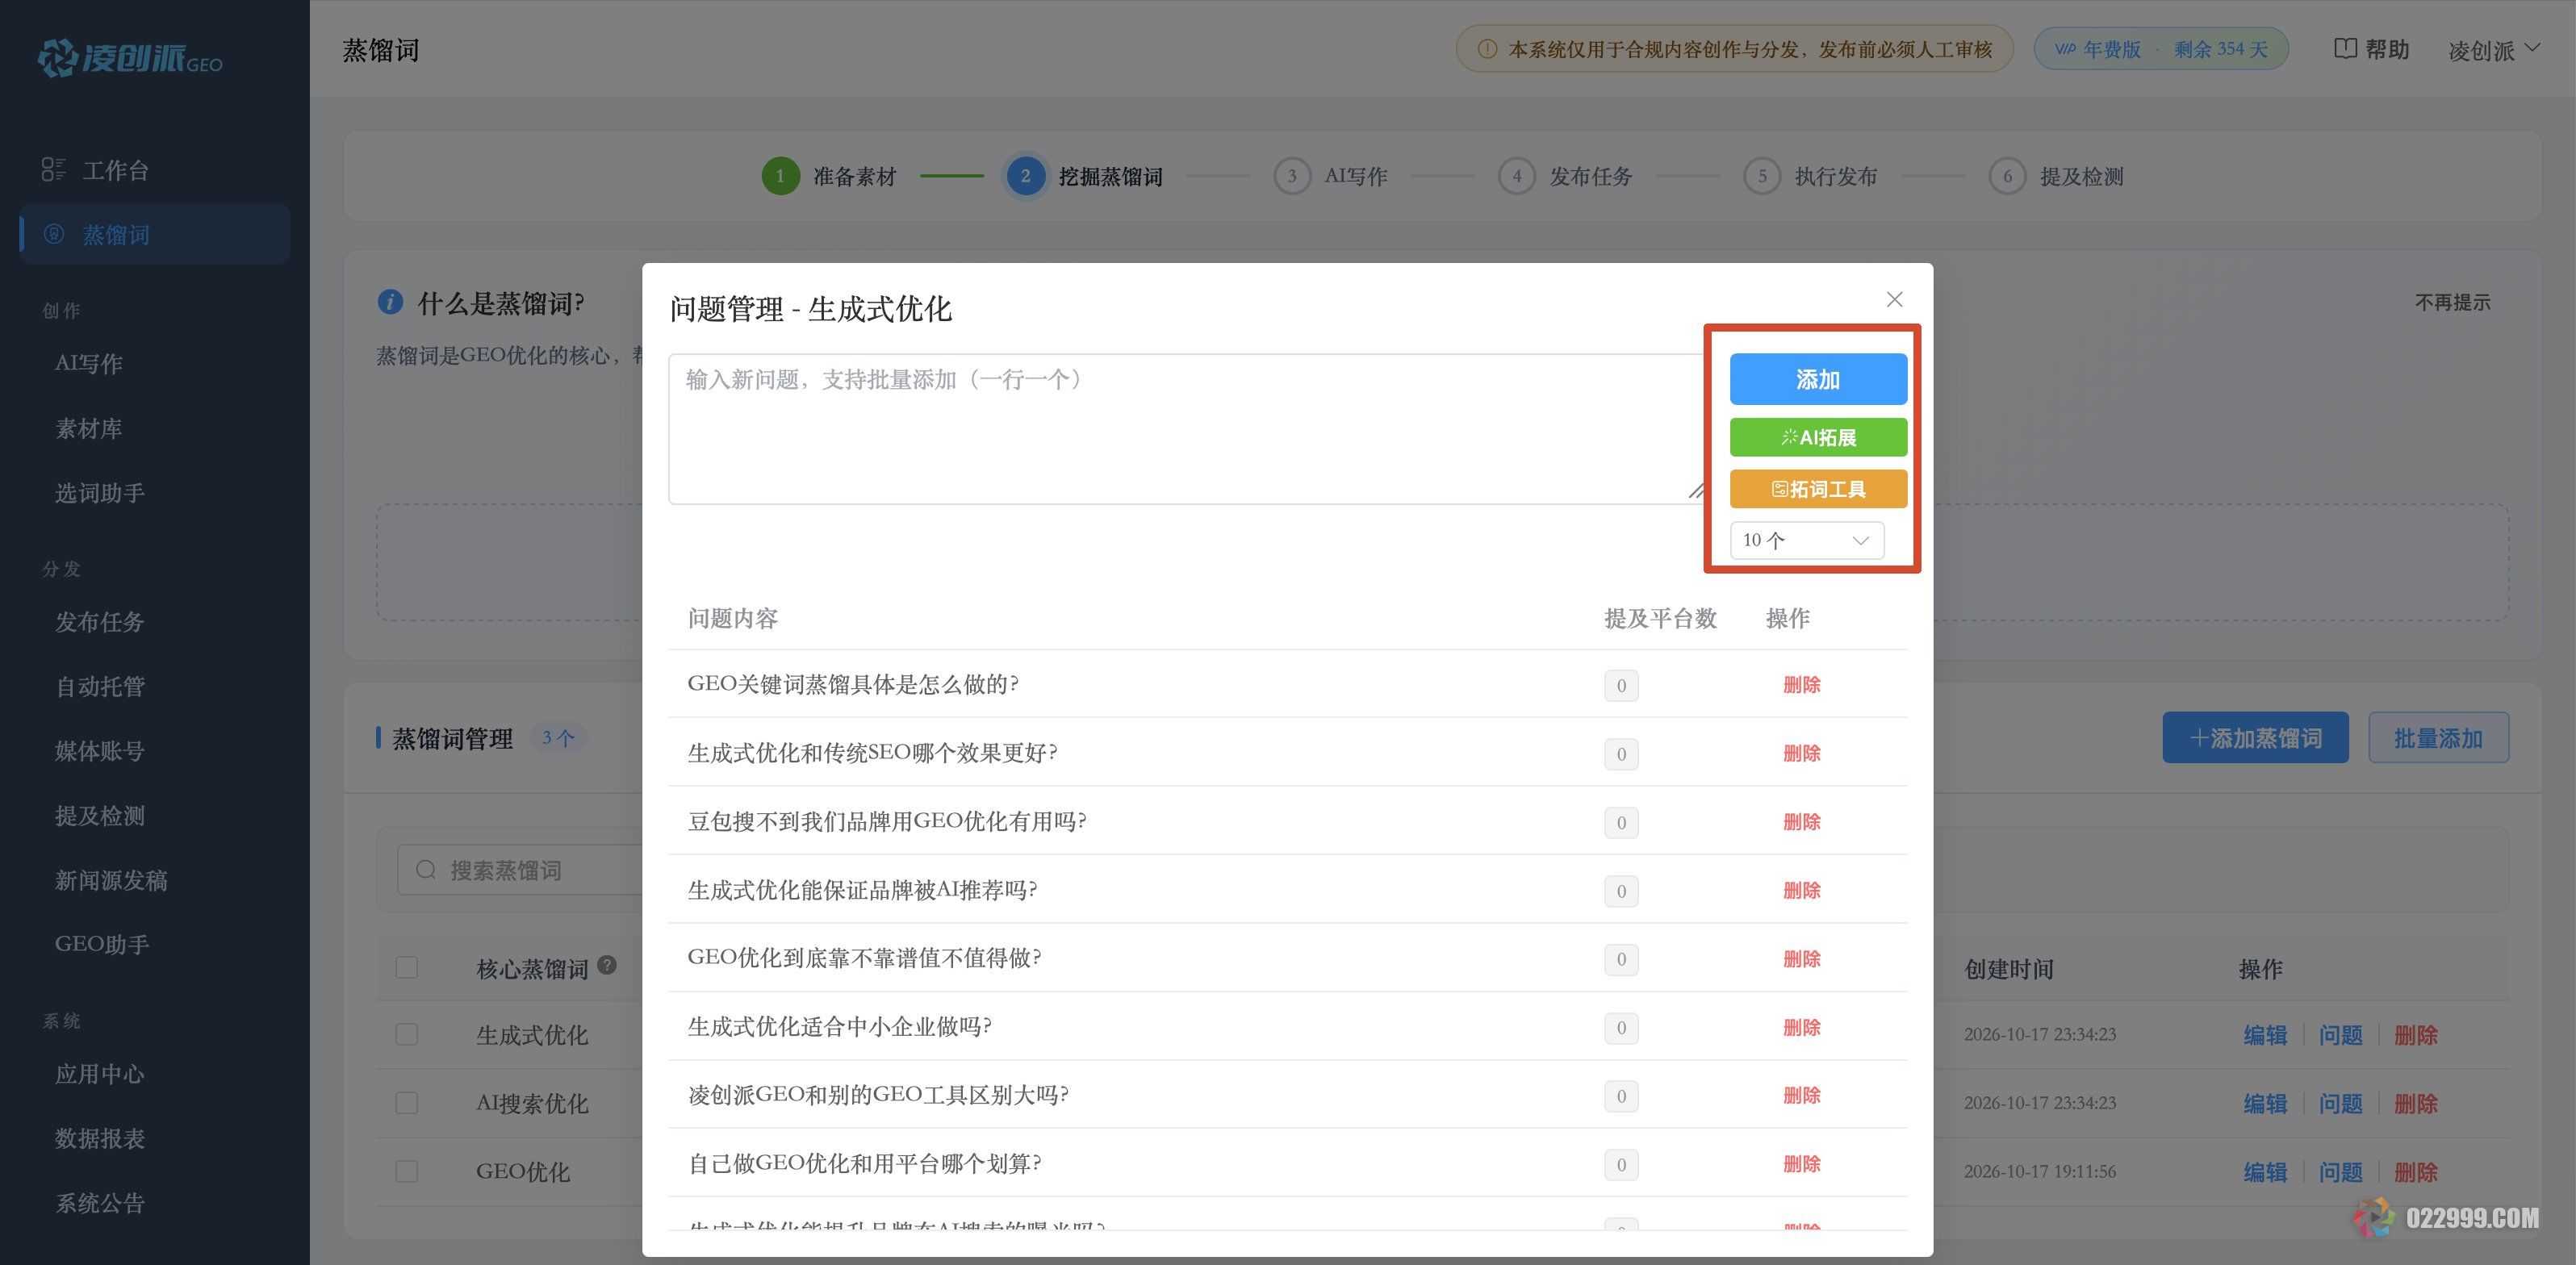Click 不再提示 link
2576x1265 pixels.
click(x=2452, y=302)
